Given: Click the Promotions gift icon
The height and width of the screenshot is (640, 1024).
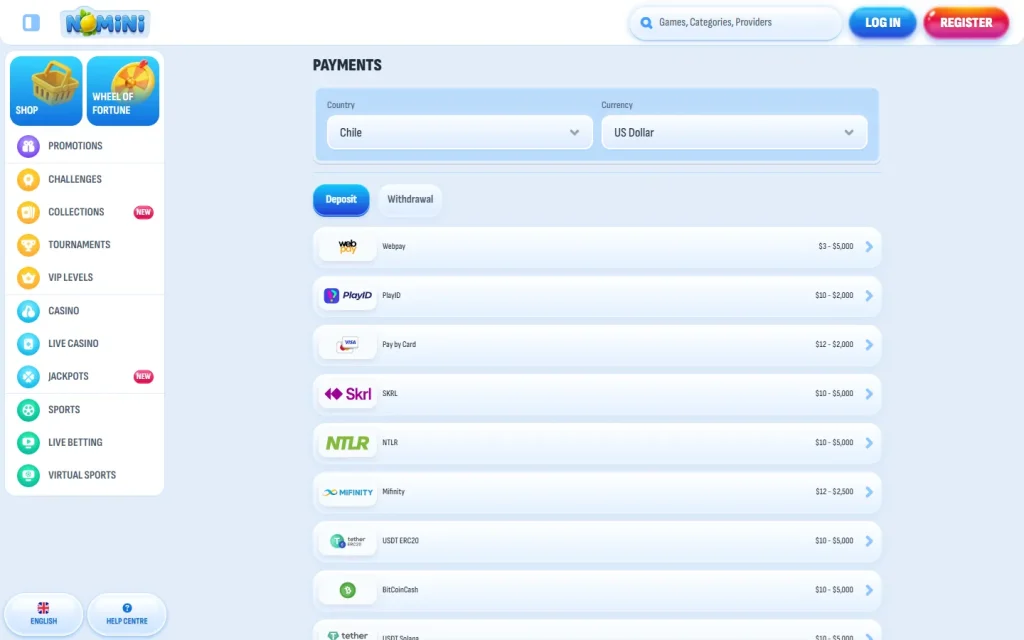Looking at the screenshot, I should pos(28,146).
